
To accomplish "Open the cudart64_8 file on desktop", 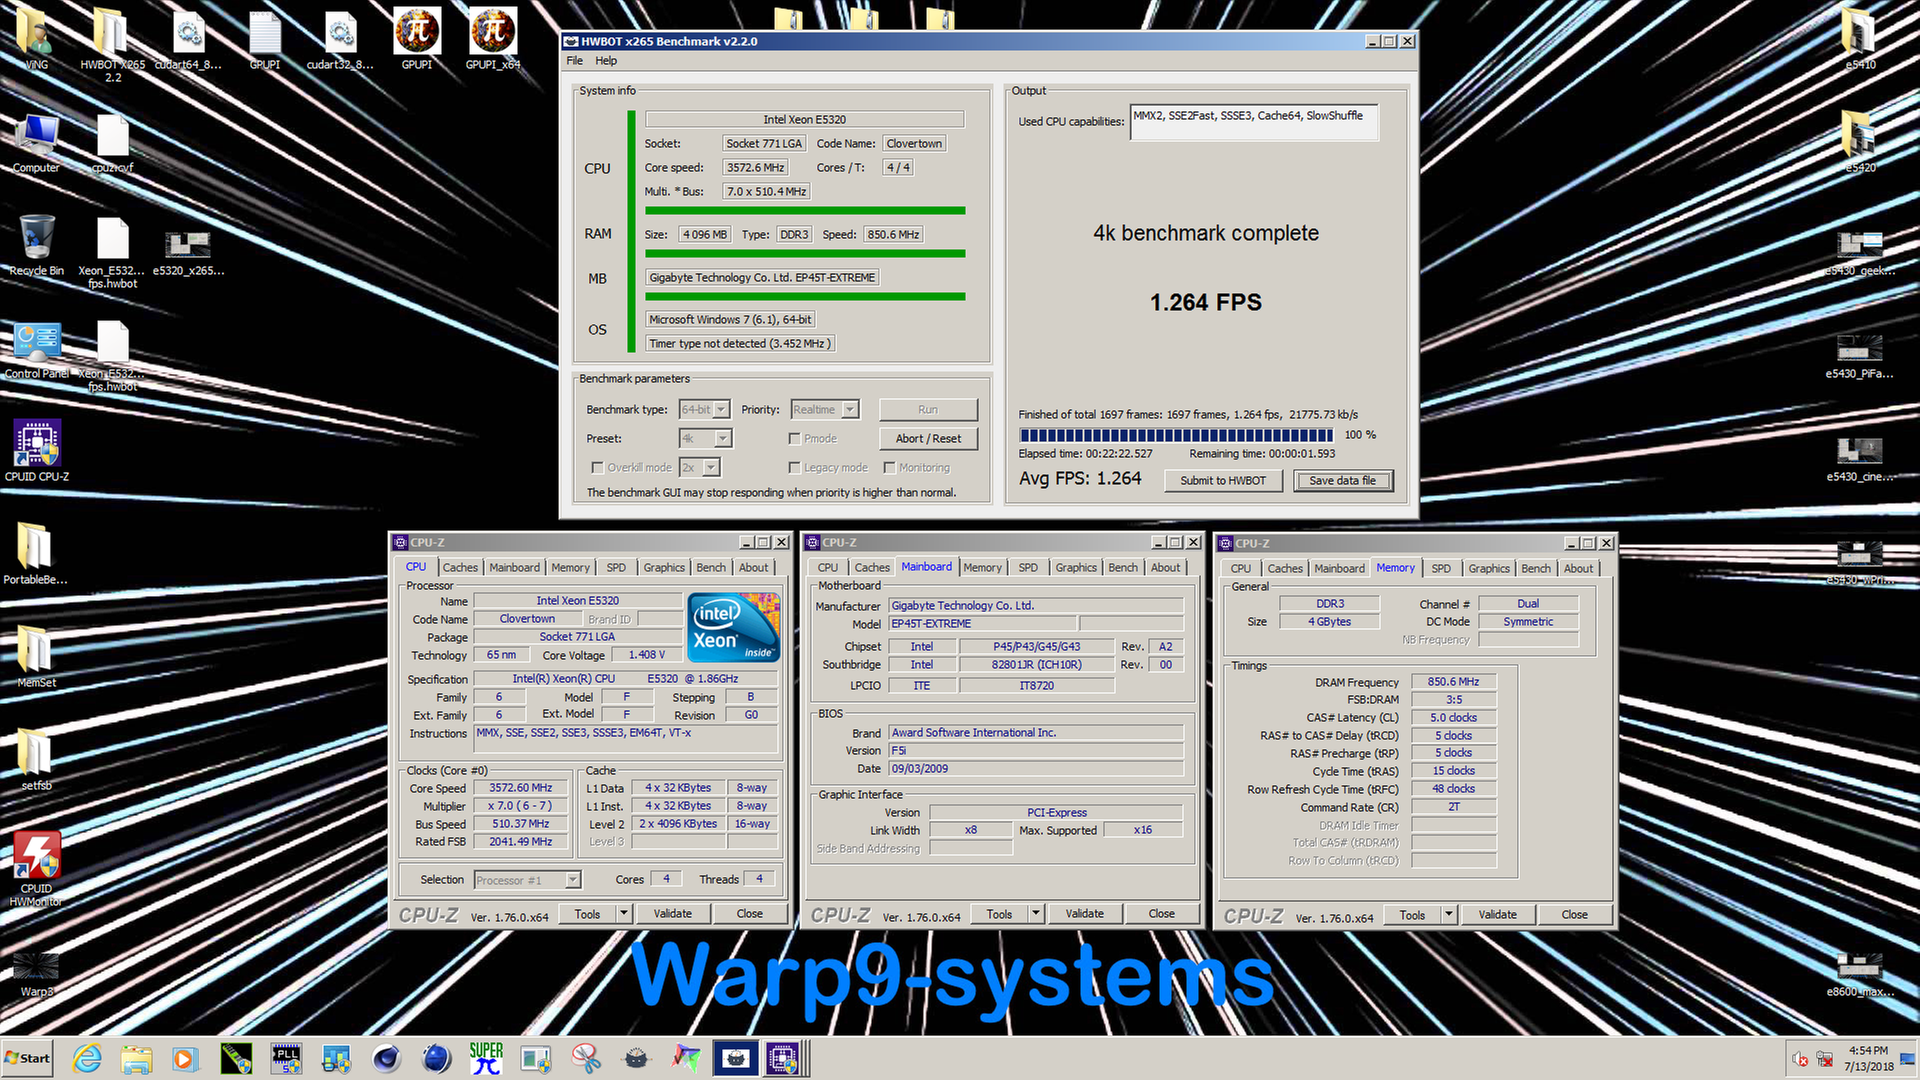I will pyautogui.click(x=188, y=38).
